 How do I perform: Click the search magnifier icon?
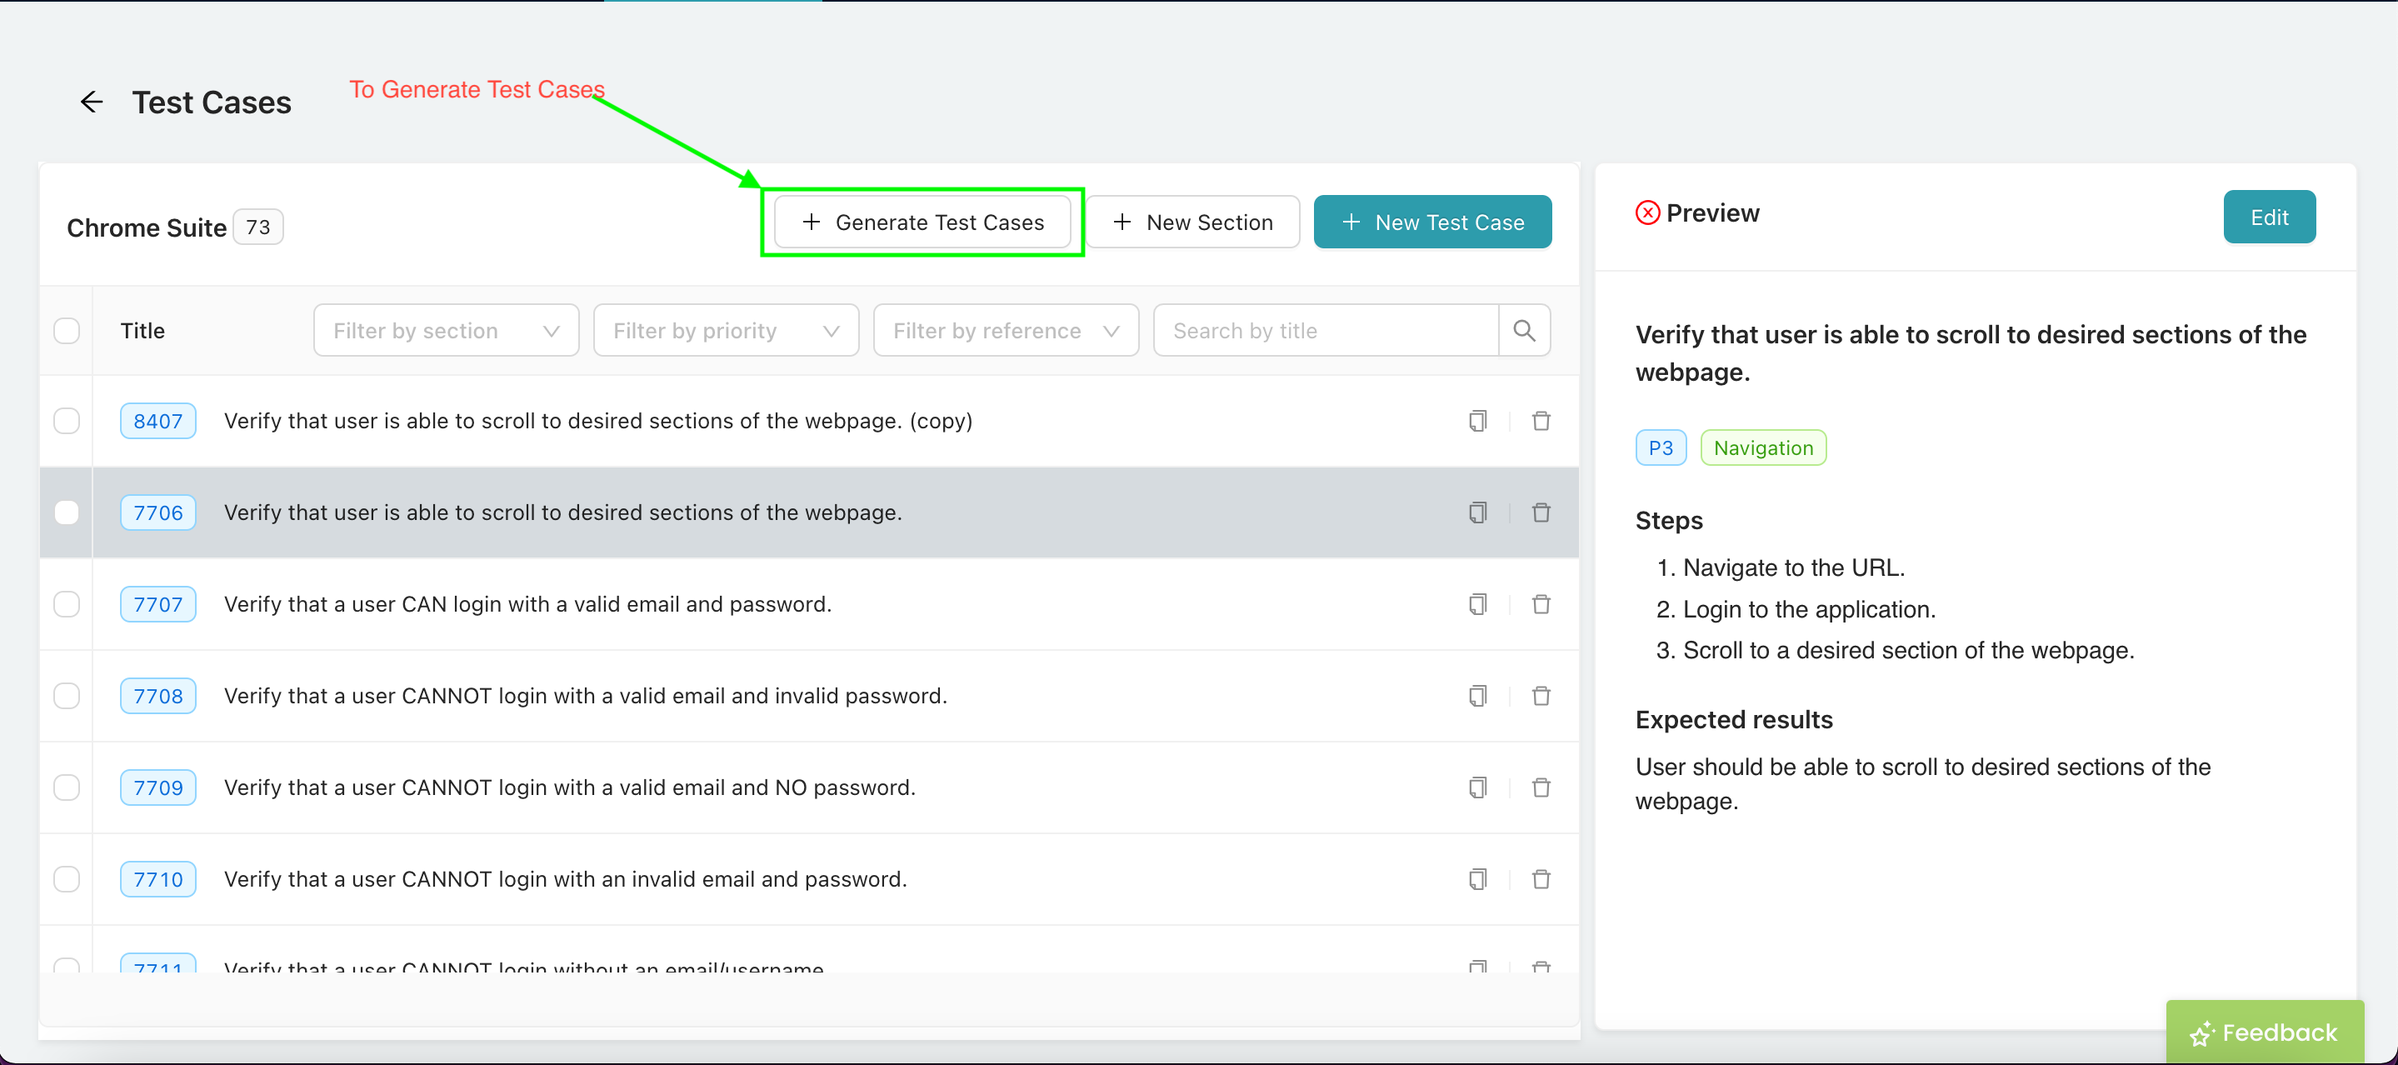[x=1524, y=331]
